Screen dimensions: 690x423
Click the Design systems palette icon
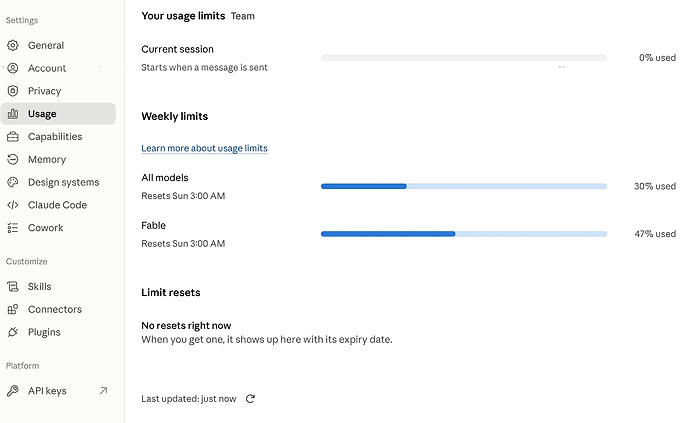pos(13,182)
